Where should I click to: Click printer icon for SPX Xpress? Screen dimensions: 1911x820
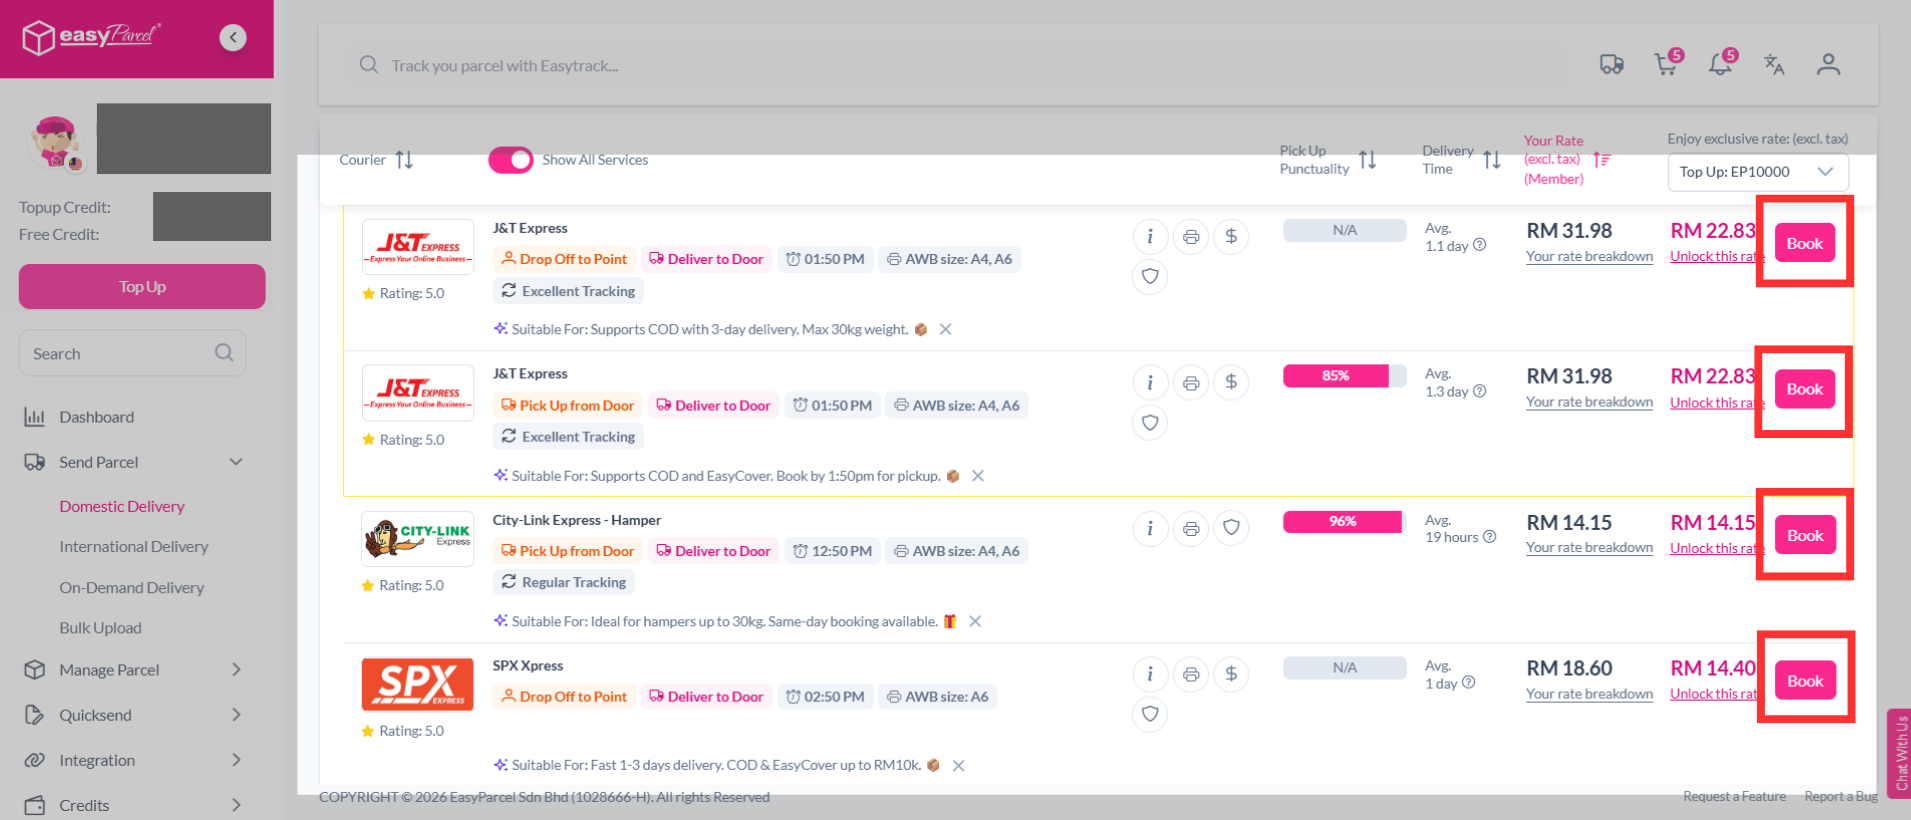1191,674
